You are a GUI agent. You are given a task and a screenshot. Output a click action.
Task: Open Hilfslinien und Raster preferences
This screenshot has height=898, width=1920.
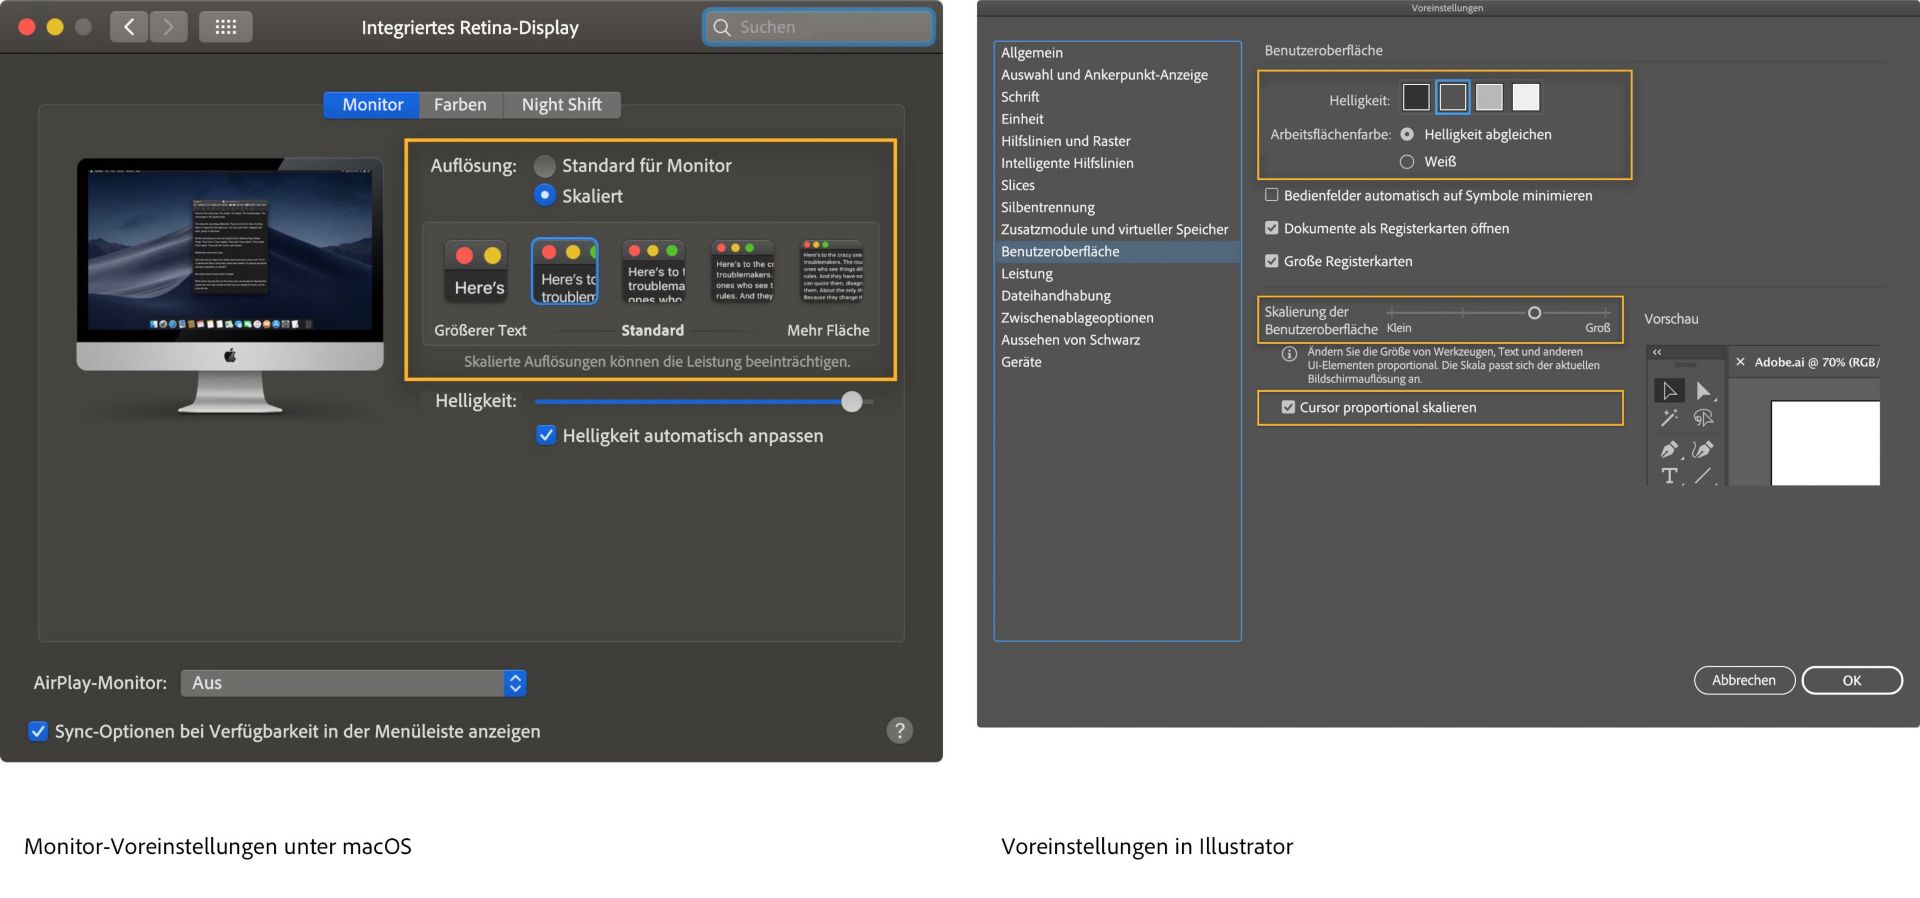pos(1117,141)
